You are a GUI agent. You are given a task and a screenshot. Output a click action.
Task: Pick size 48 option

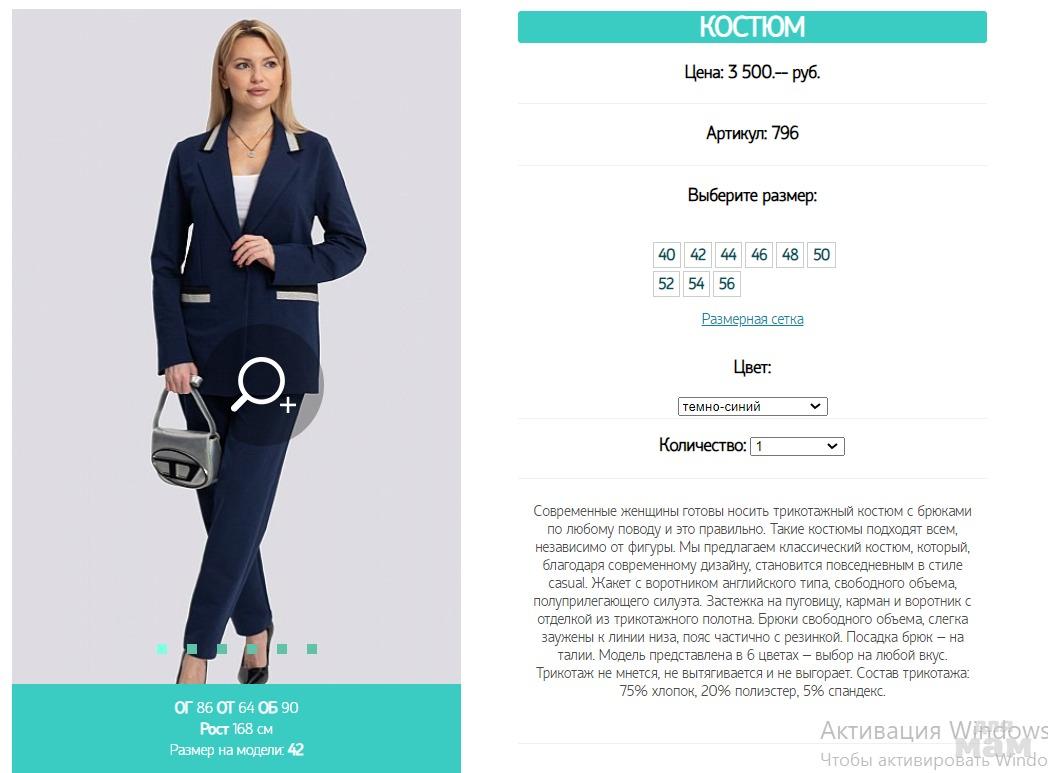tap(790, 255)
